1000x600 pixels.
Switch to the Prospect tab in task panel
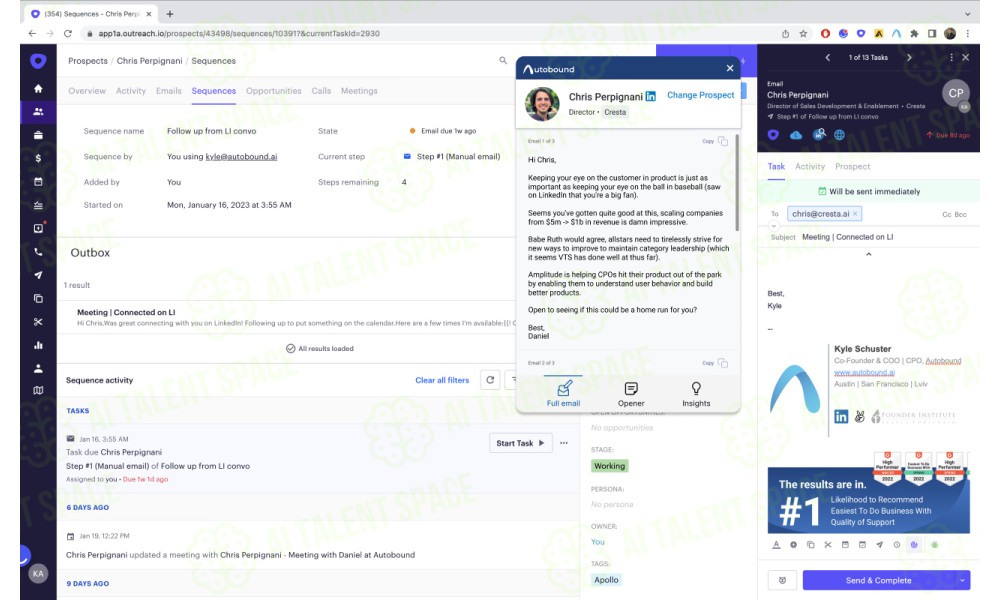[853, 166]
